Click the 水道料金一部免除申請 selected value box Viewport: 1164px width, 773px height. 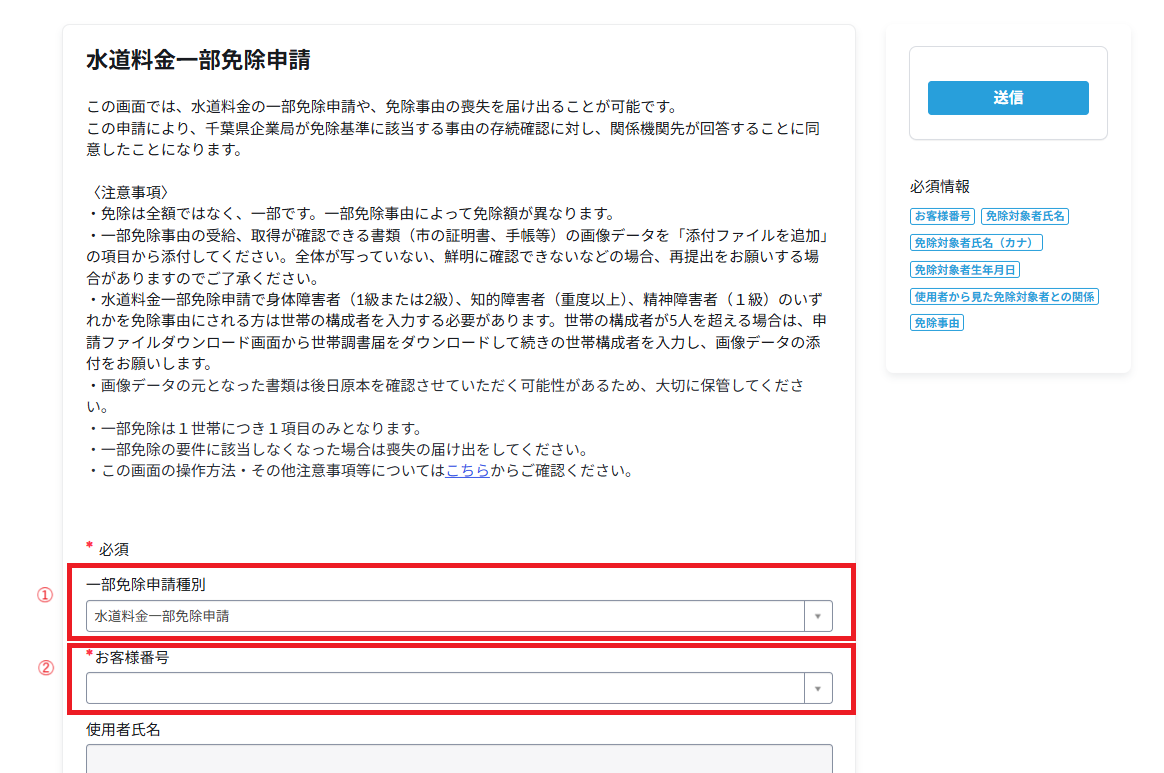tap(445, 616)
